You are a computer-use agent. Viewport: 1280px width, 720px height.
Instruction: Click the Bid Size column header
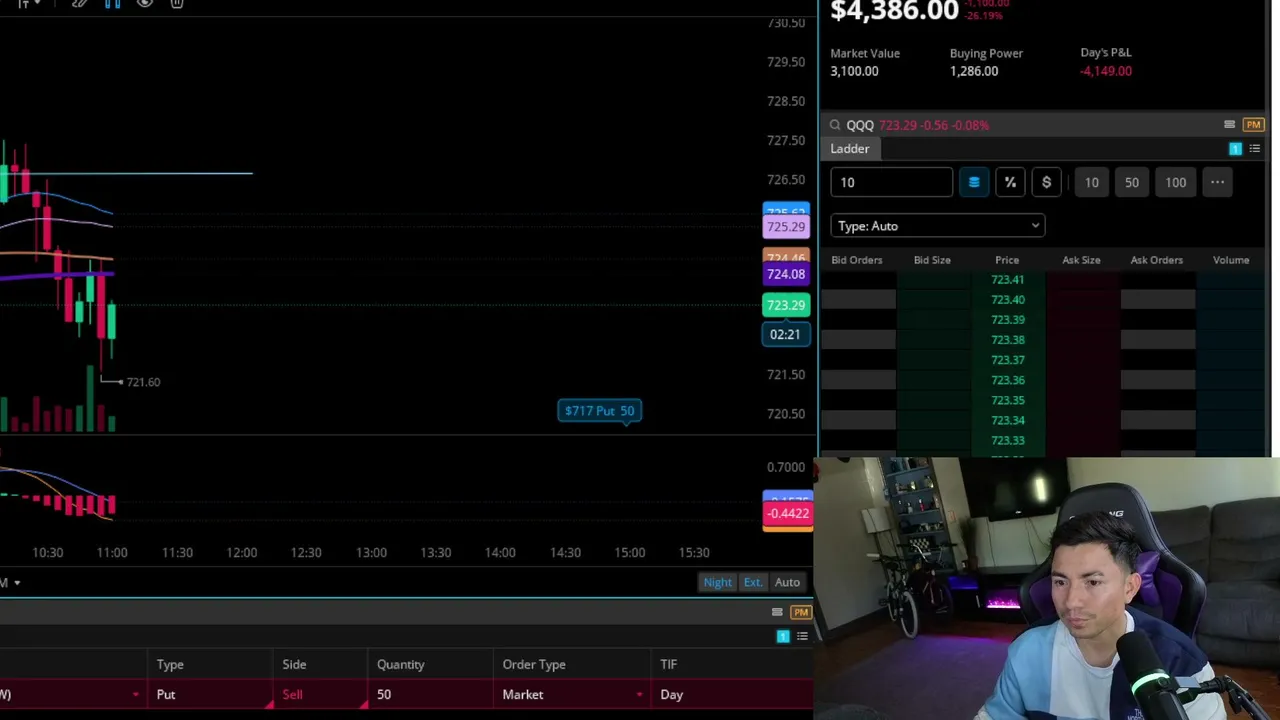tap(932, 260)
